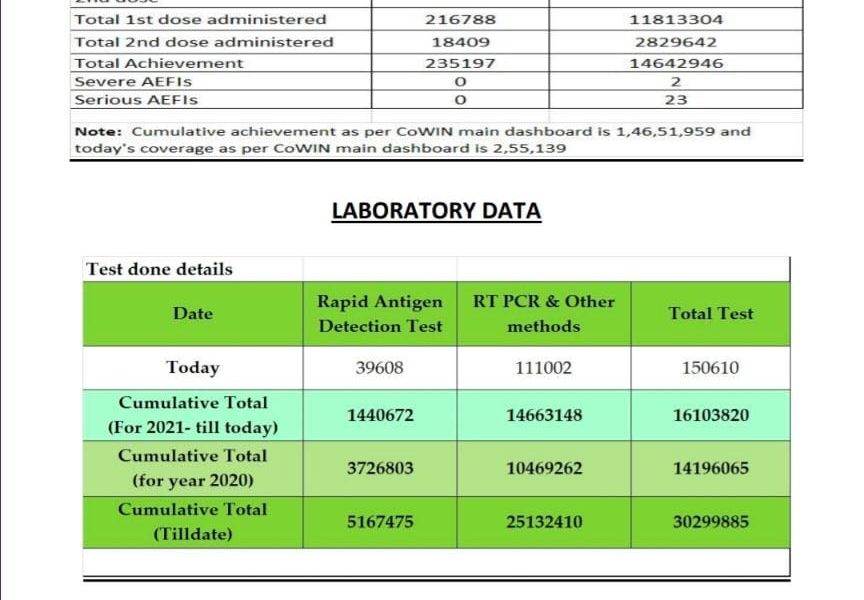Click the value 18409
The width and height of the screenshot is (864, 600).
tap(460, 42)
